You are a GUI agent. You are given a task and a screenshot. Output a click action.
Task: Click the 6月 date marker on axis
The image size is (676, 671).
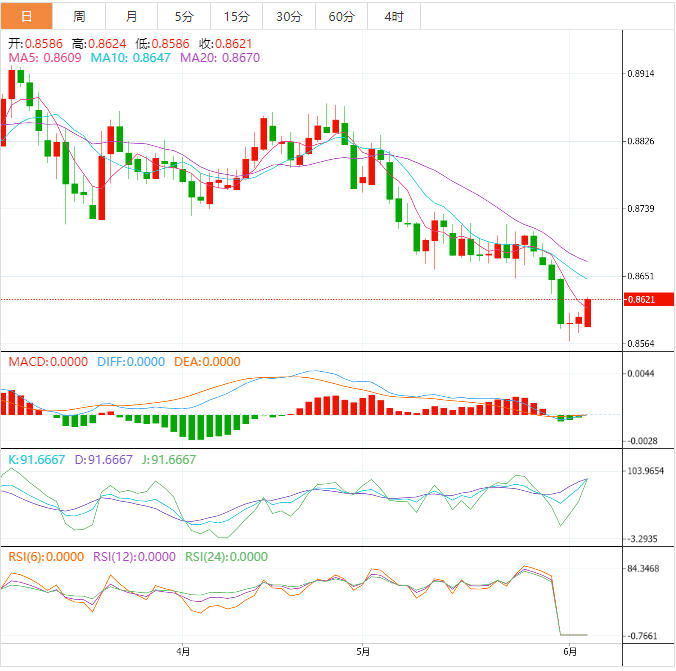(569, 652)
